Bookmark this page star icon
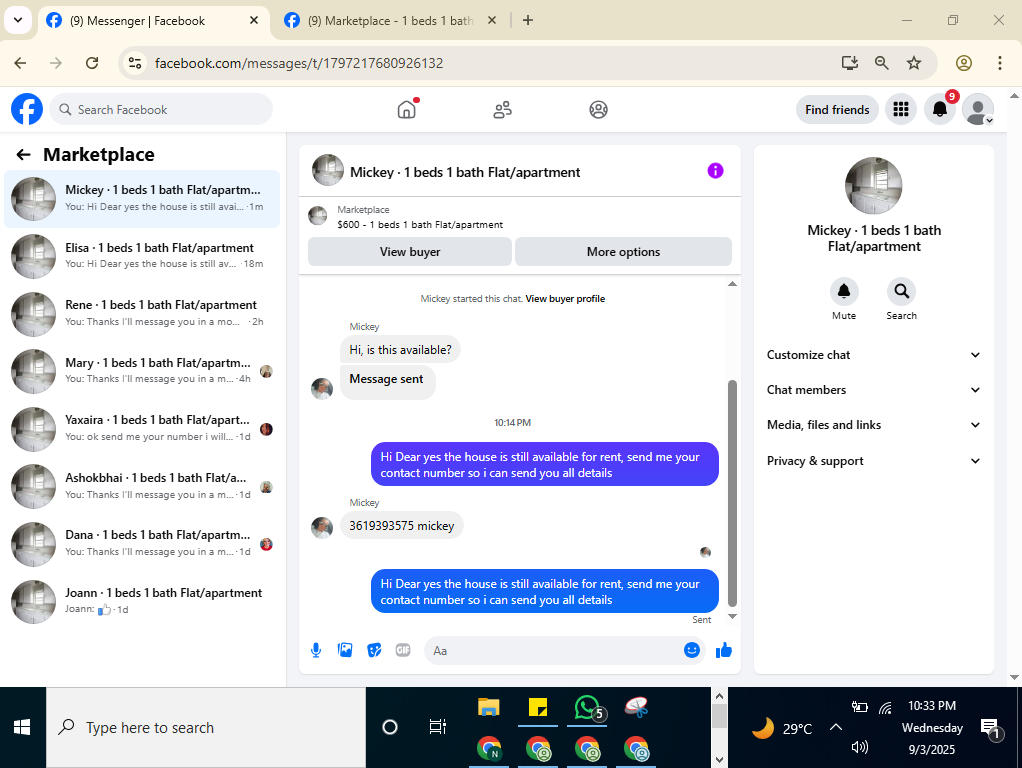 (914, 63)
